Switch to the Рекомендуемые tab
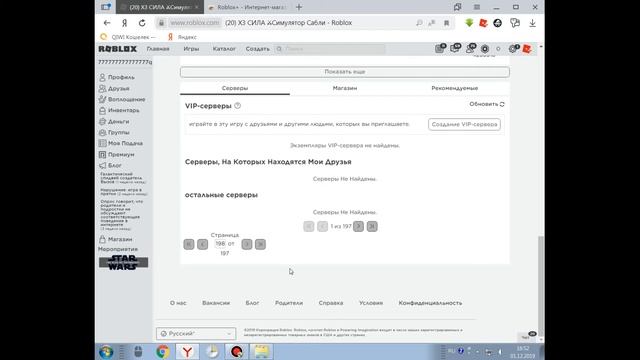 [x=454, y=88]
